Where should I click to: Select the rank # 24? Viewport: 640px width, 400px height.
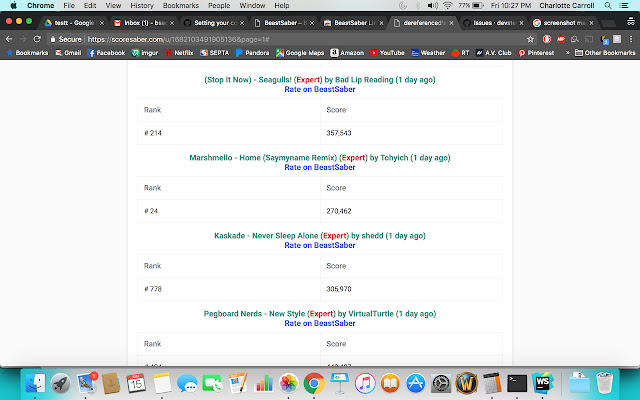(x=151, y=211)
